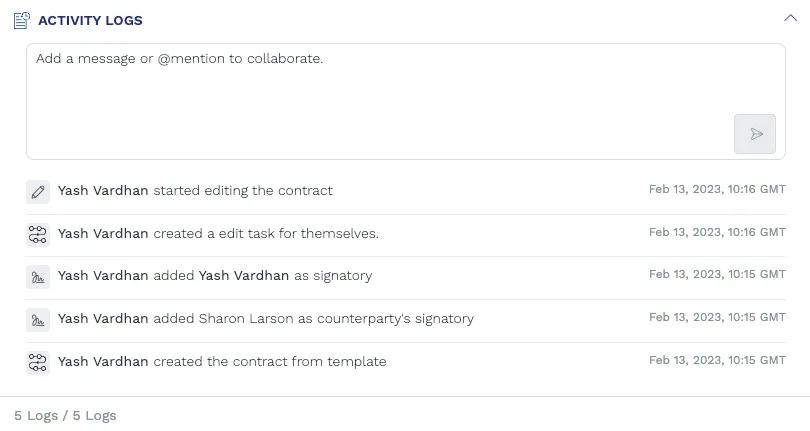Open Yash Vardhan in started editing log
Image resolution: width=810 pixels, height=431 pixels.
pyautogui.click(x=103, y=191)
